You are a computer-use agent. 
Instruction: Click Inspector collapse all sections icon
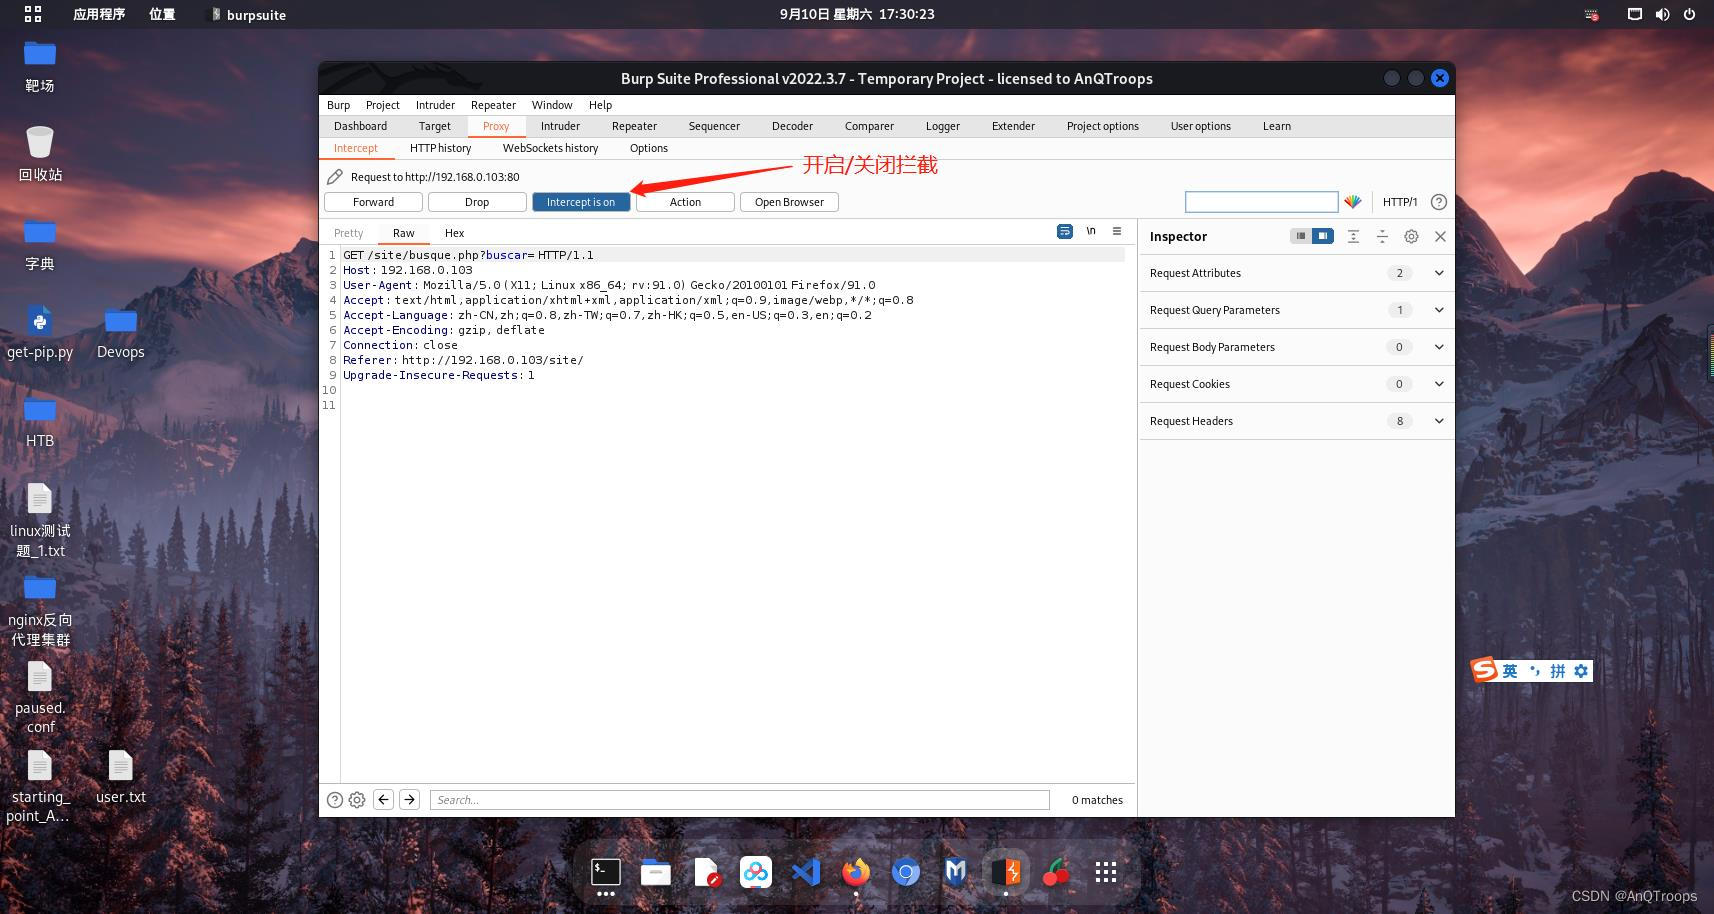(x=1382, y=236)
